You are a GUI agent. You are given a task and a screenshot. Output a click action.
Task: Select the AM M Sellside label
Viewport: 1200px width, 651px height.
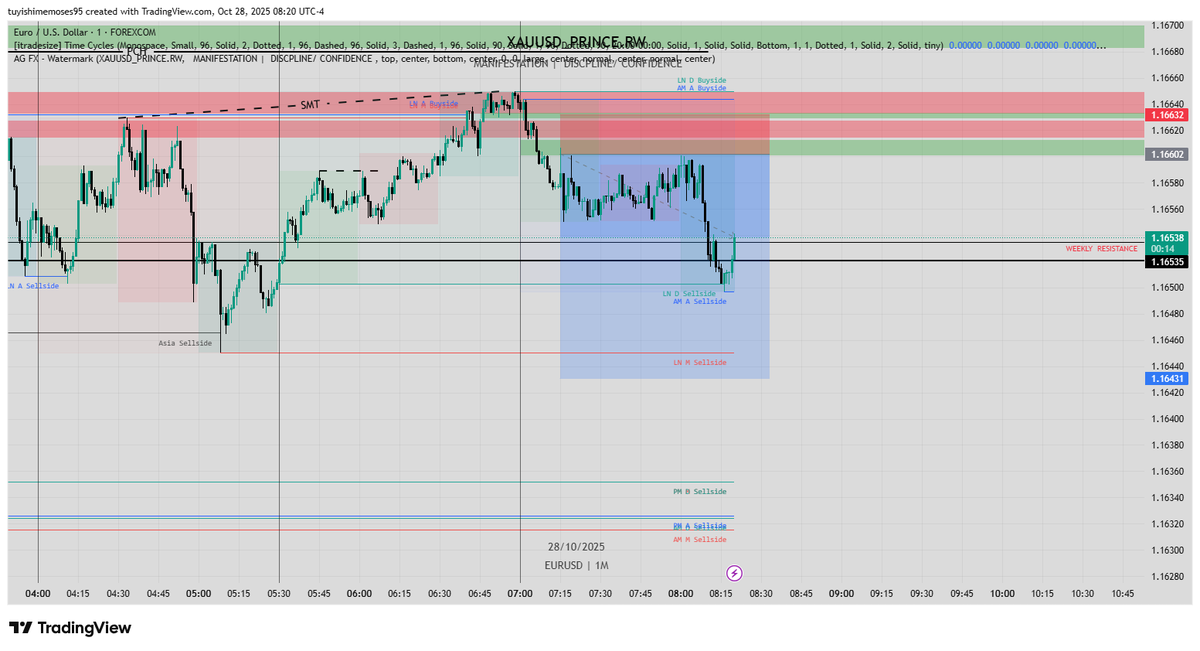pos(700,540)
